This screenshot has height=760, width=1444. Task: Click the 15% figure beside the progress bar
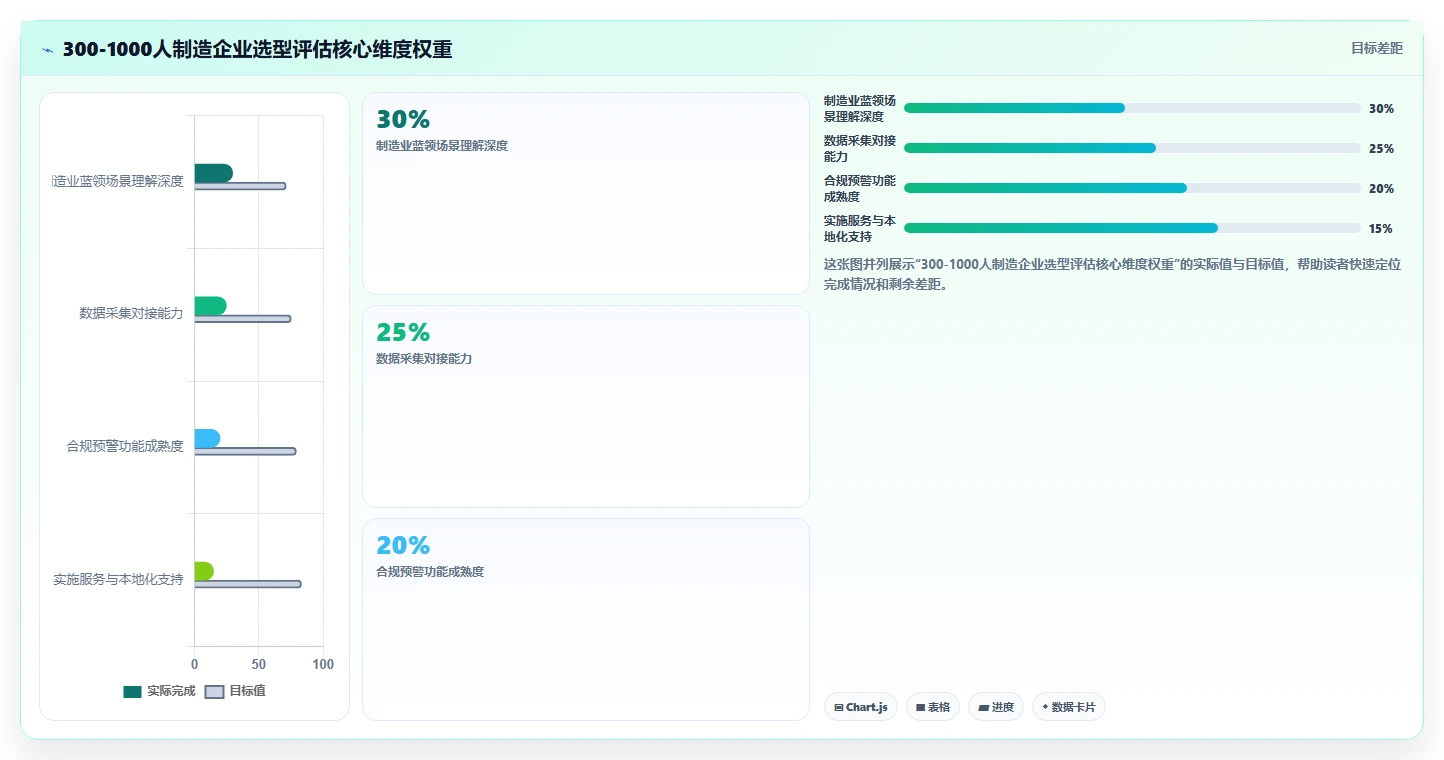[x=1381, y=228]
